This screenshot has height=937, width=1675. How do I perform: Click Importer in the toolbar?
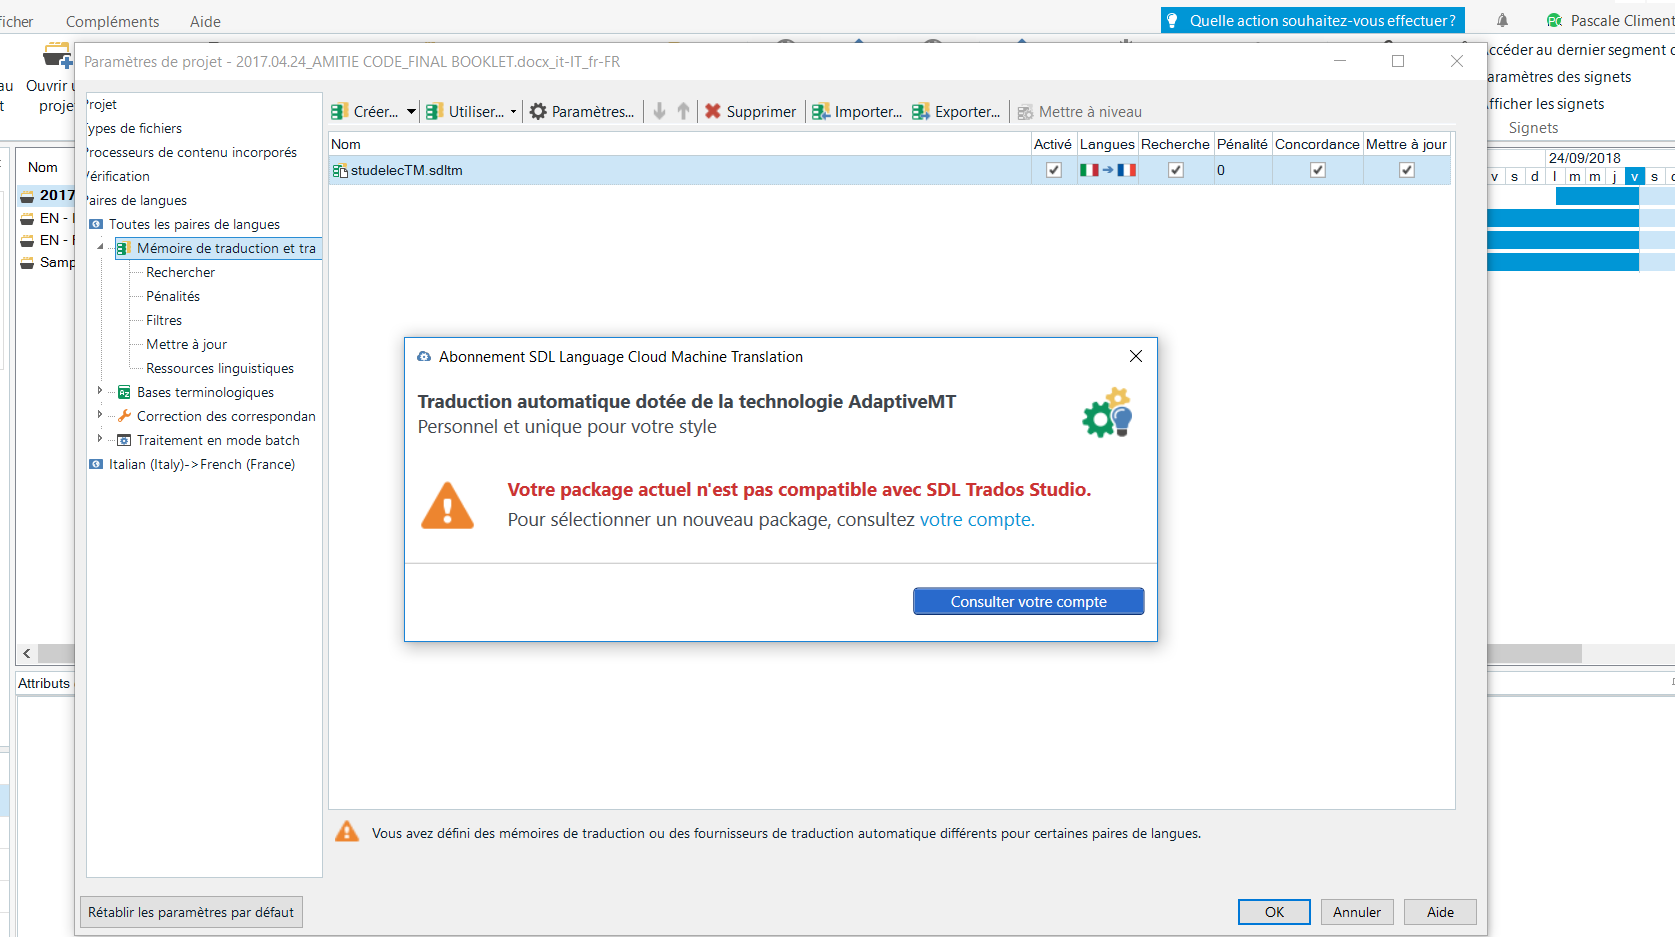pos(857,112)
